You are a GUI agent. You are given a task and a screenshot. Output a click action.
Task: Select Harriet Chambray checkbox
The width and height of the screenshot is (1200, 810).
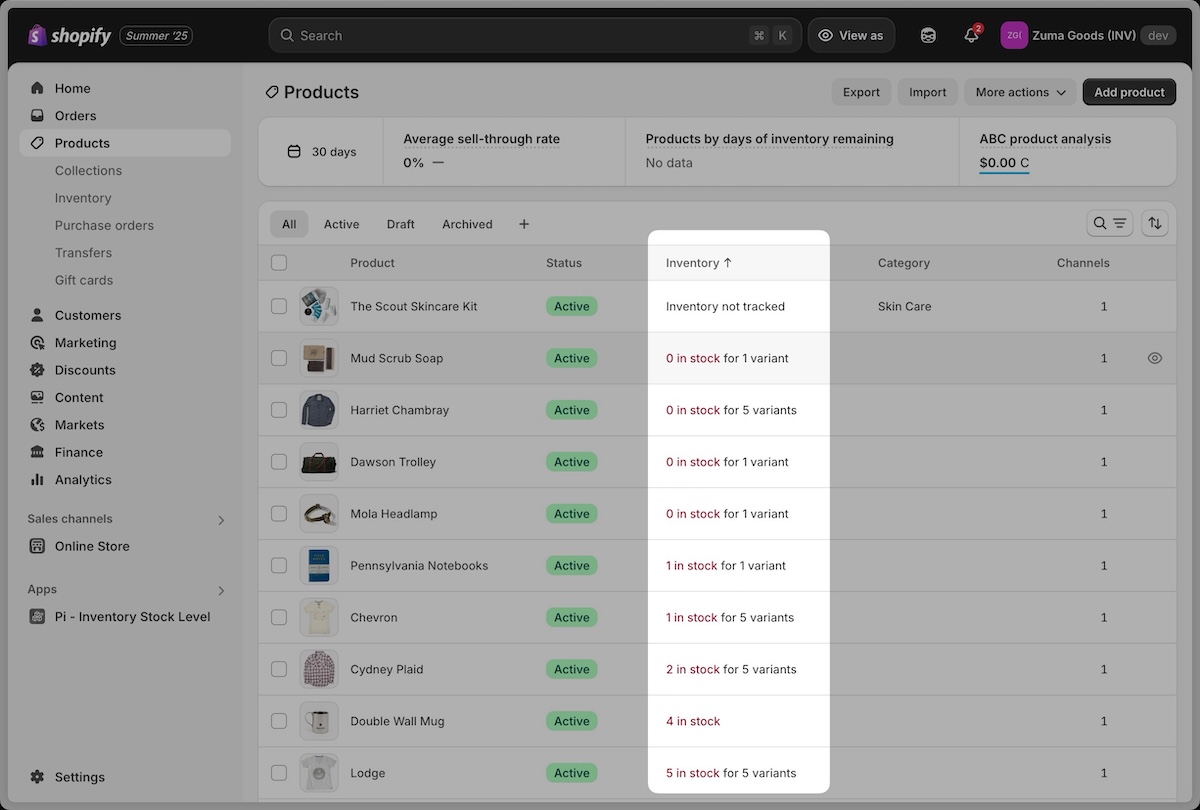pos(279,410)
